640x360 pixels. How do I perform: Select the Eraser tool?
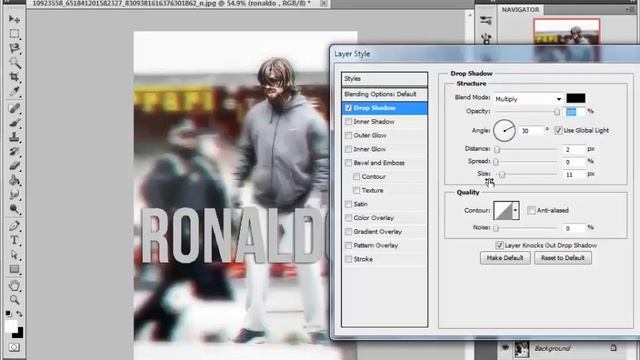(14, 166)
